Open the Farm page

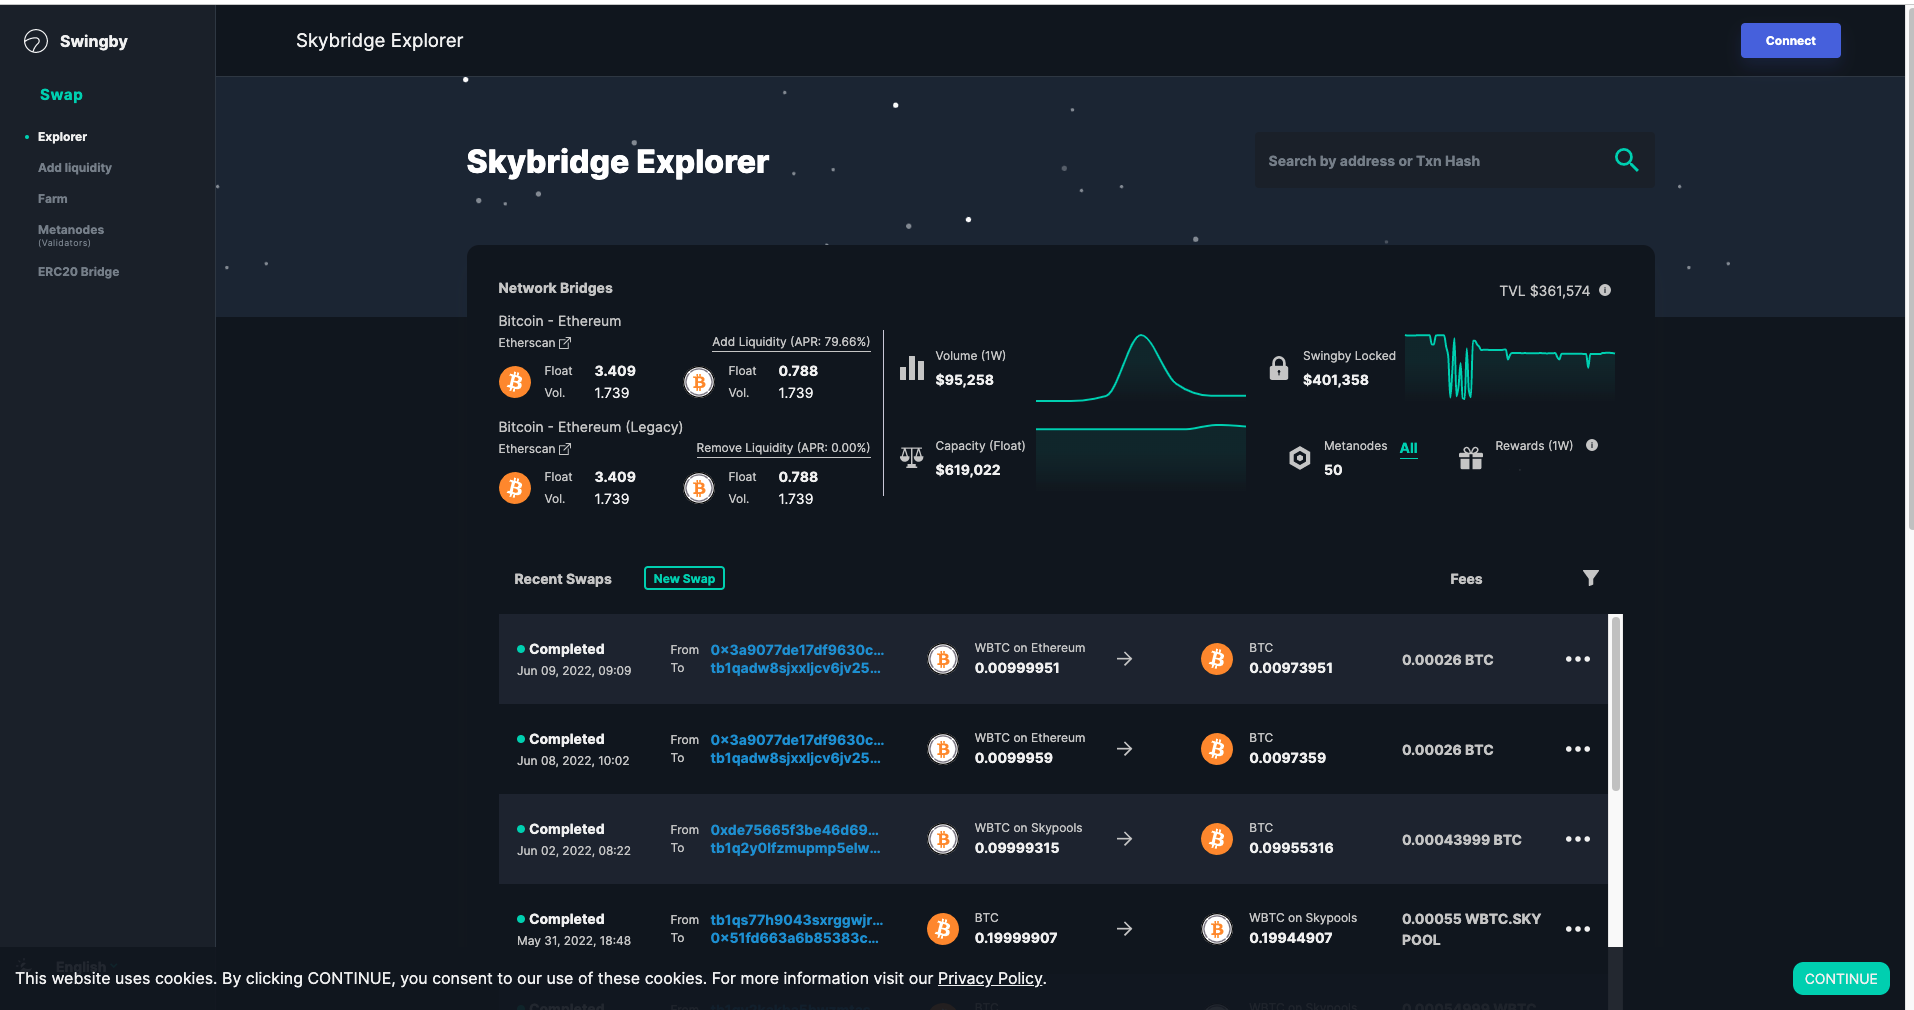pos(53,199)
